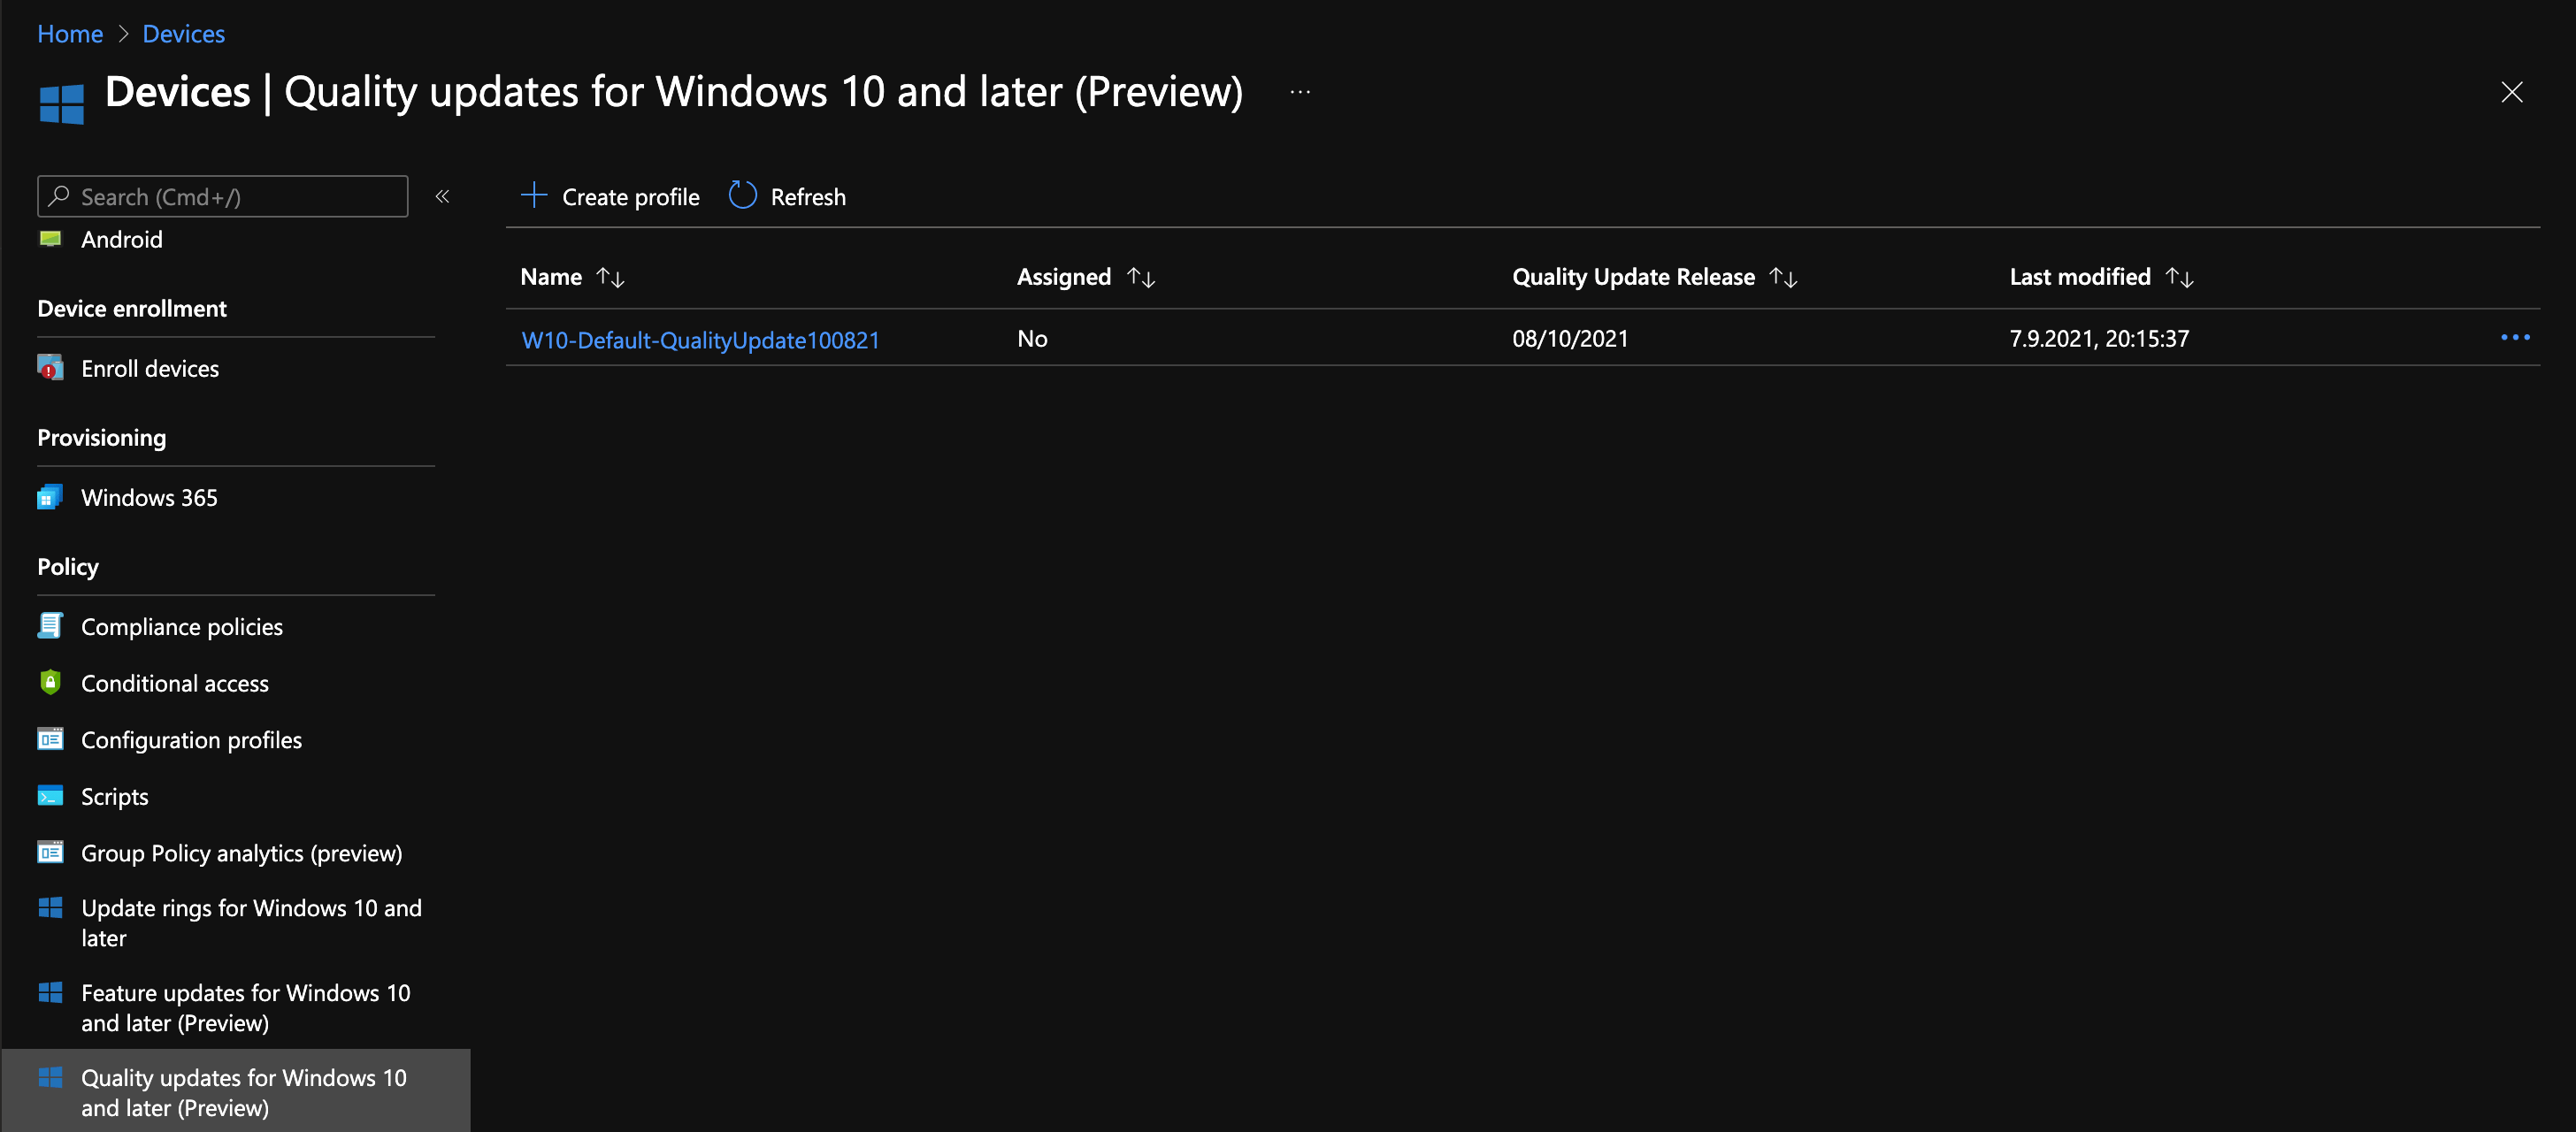
Task: Go to Home breadcrumb
Action: pyautogui.click(x=70, y=34)
